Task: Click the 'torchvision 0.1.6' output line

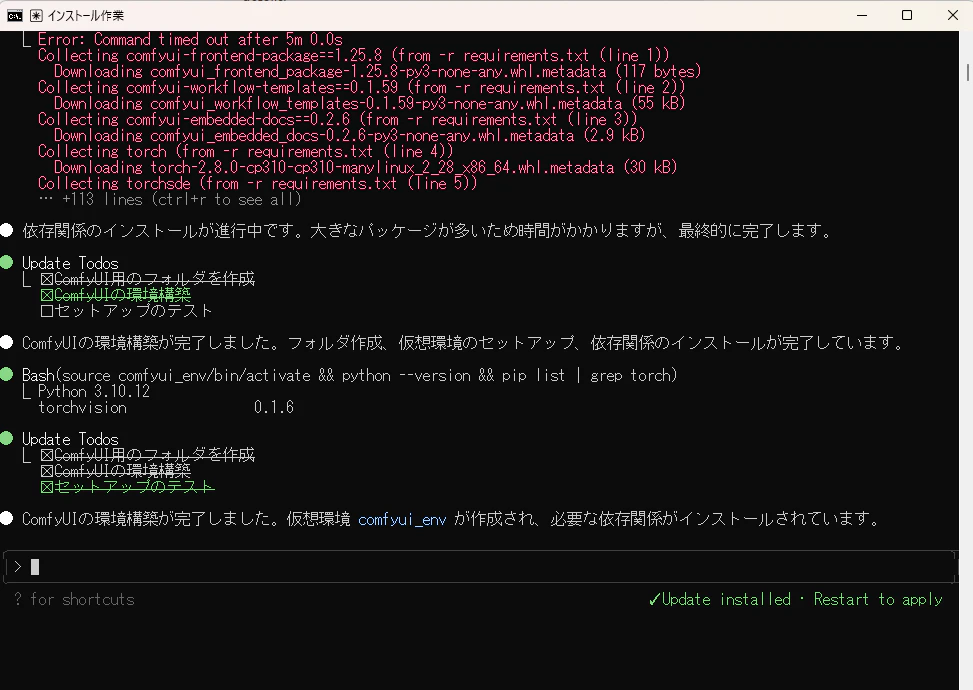Action: click(166, 408)
